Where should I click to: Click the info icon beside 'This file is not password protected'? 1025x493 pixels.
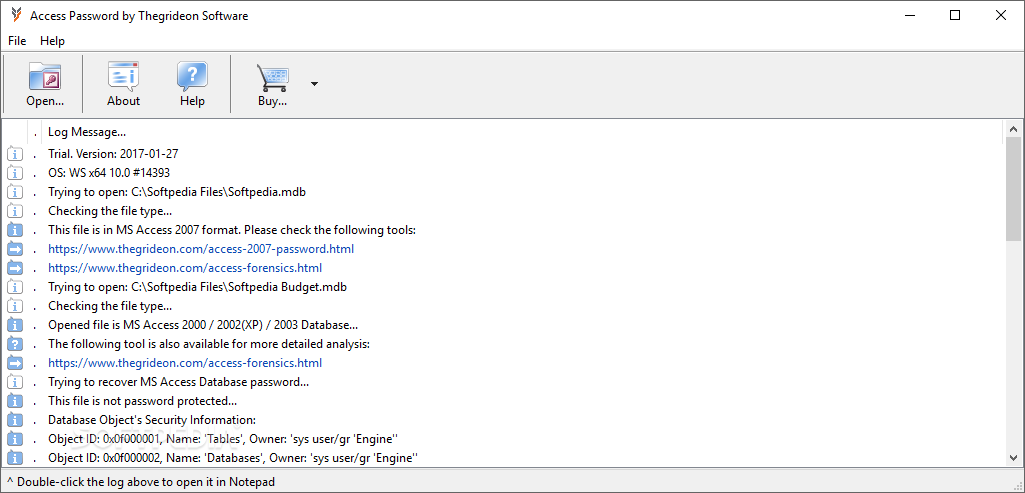point(15,401)
